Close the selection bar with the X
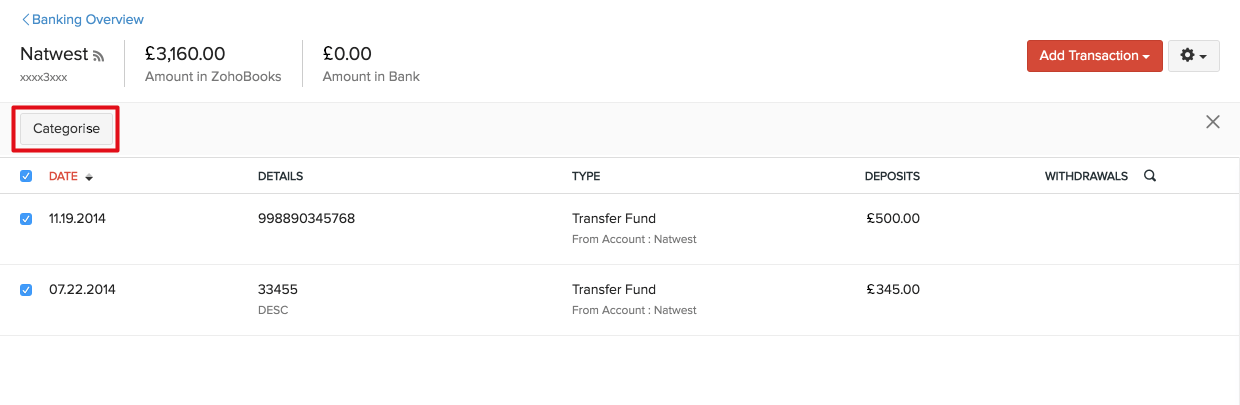 (1213, 122)
